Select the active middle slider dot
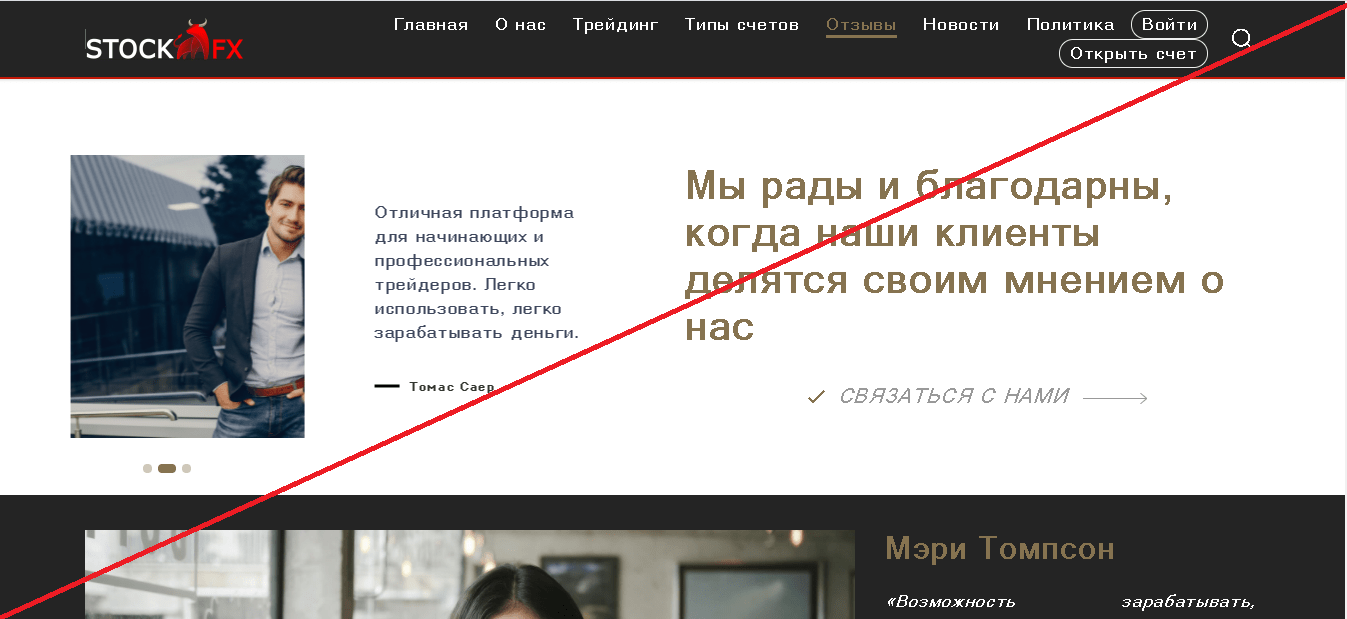Screen dimensions: 1347x619 [167, 468]
